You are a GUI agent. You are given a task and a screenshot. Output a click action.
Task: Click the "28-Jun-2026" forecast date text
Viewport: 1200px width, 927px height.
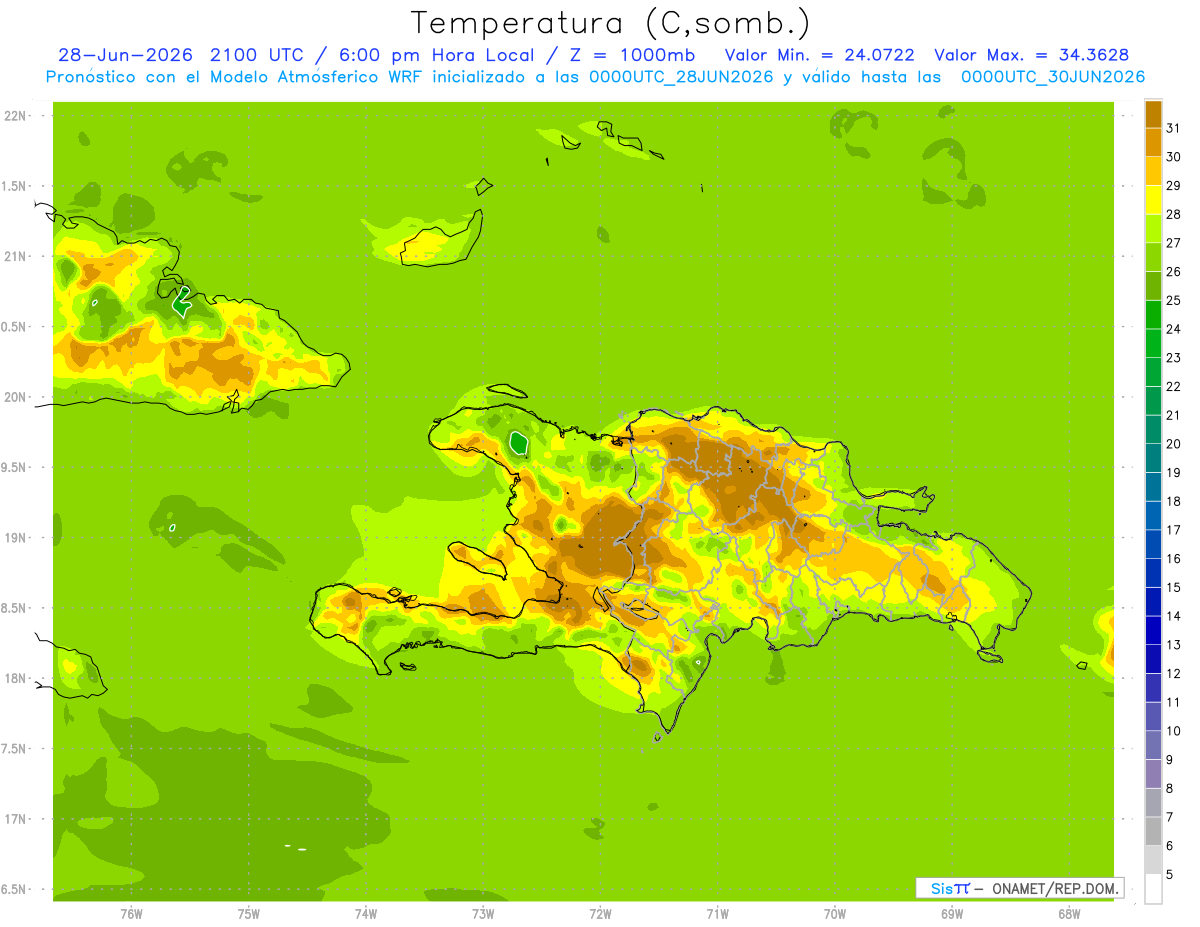coord(125,54)
